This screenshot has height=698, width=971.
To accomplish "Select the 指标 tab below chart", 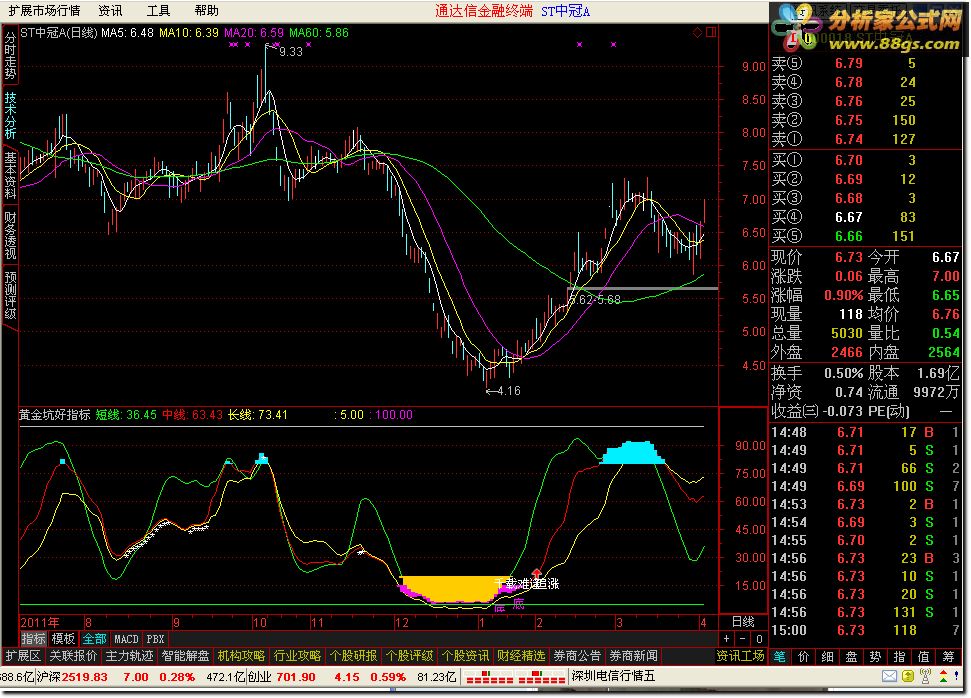I will point(33,639).
